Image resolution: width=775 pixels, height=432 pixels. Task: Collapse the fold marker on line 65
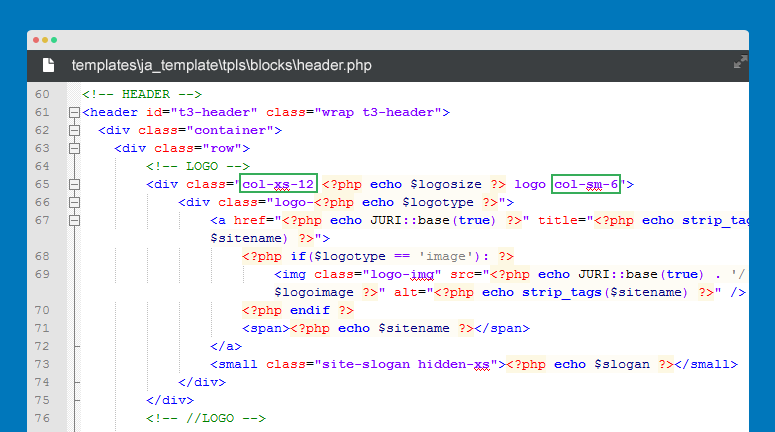(74, 185)
